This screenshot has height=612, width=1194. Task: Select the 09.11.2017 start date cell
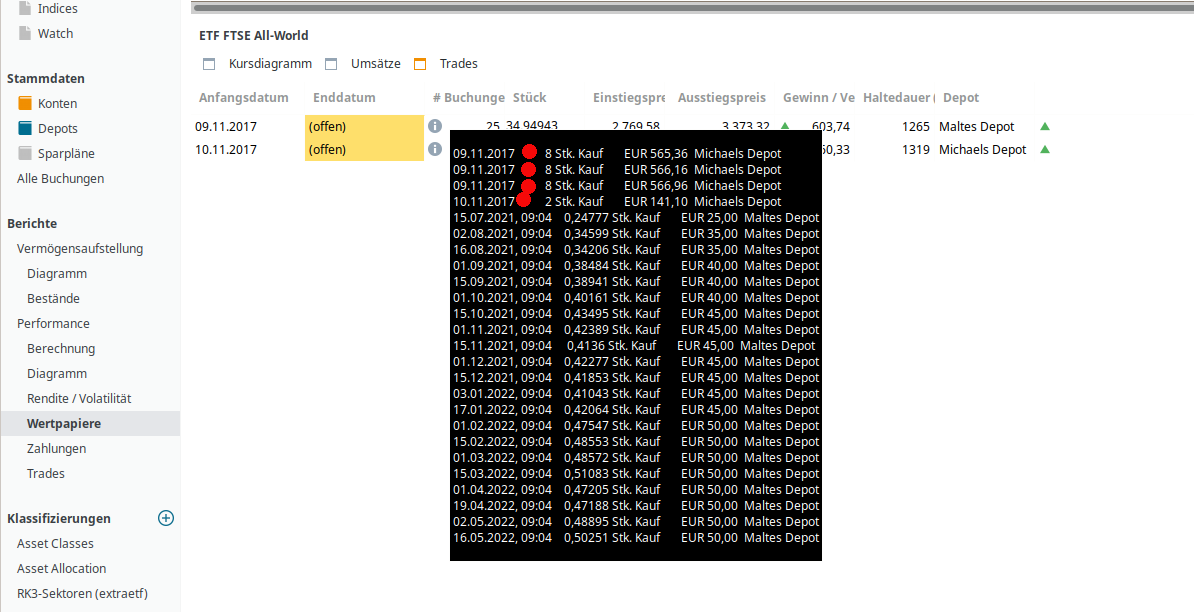point(226,126)
